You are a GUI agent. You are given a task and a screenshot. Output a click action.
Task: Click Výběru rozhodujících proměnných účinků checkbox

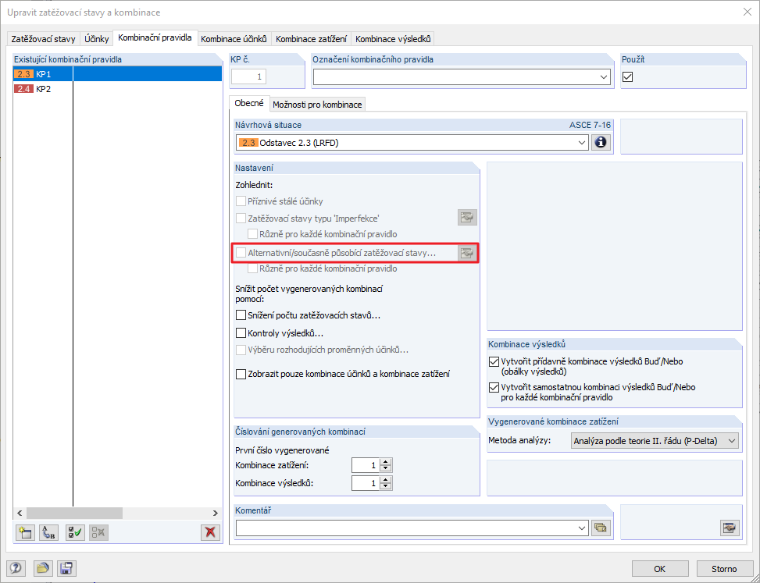[x=241, y=350]
